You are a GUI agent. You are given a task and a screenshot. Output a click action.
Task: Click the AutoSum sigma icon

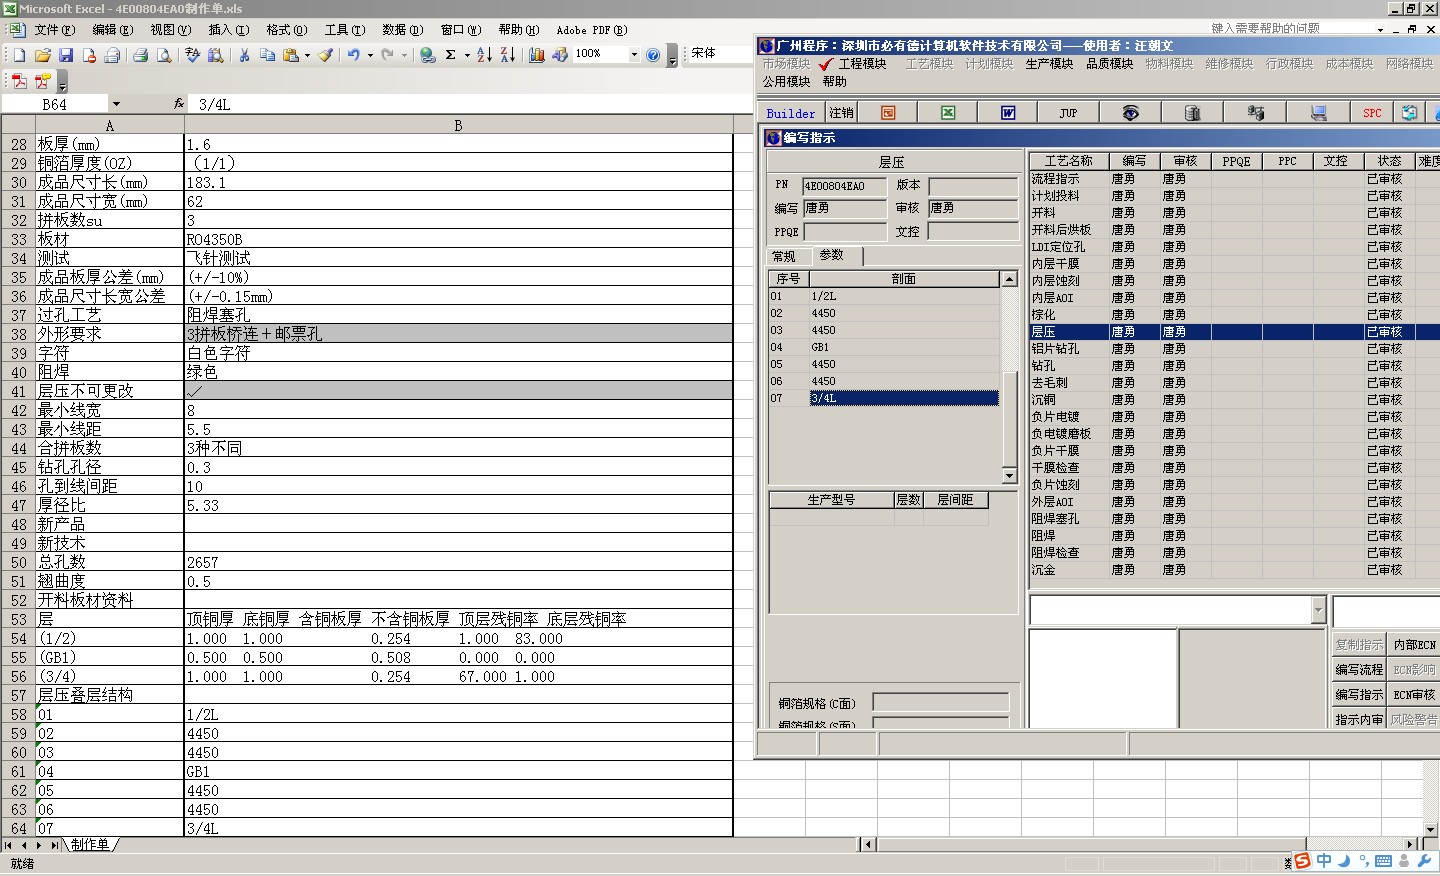451,55
